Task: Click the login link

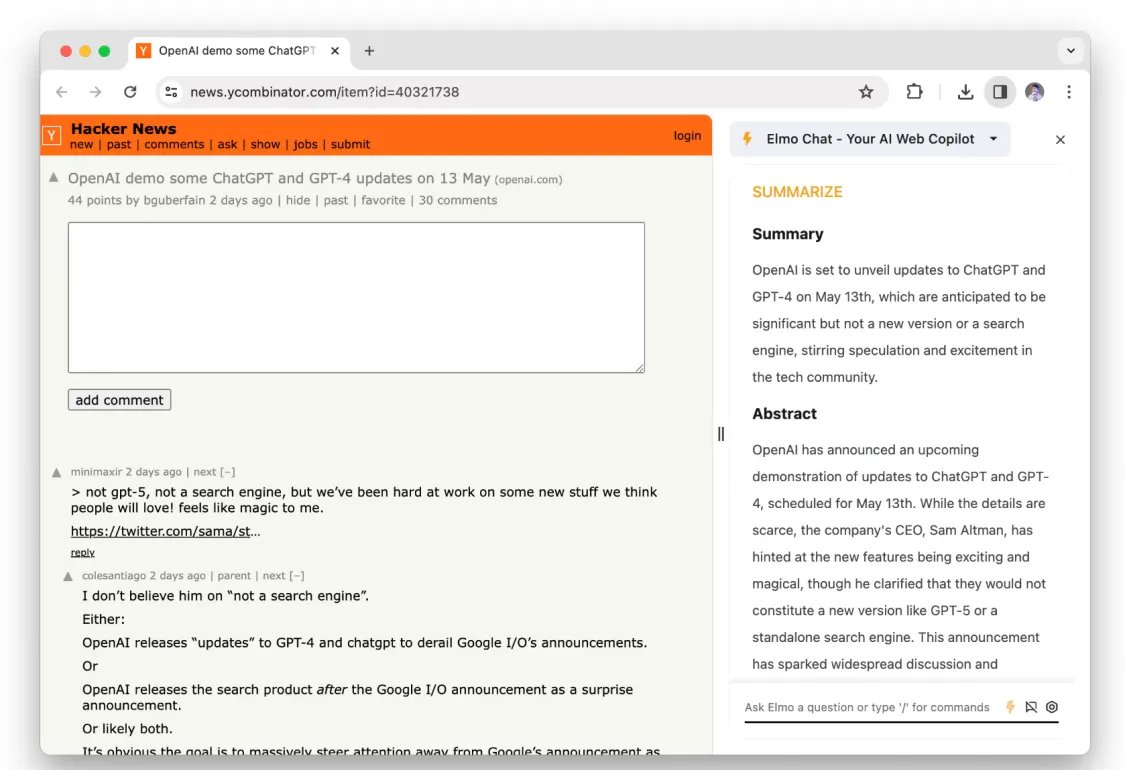Action: [x=687, y=136]
